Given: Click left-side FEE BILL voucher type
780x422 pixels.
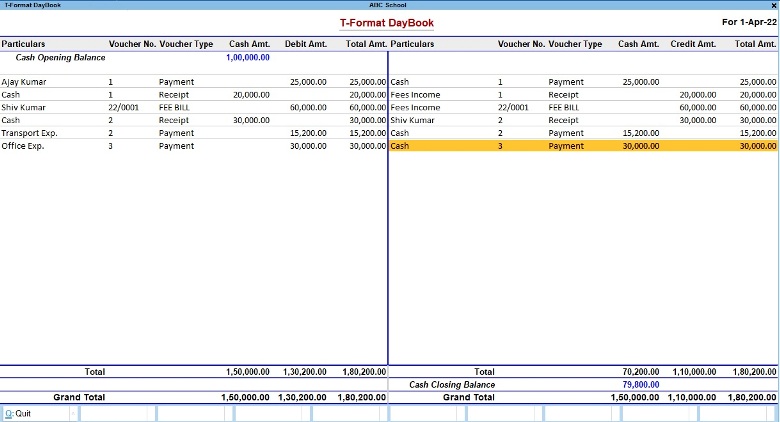Looking at the screenshot, I should coord(174,107).
